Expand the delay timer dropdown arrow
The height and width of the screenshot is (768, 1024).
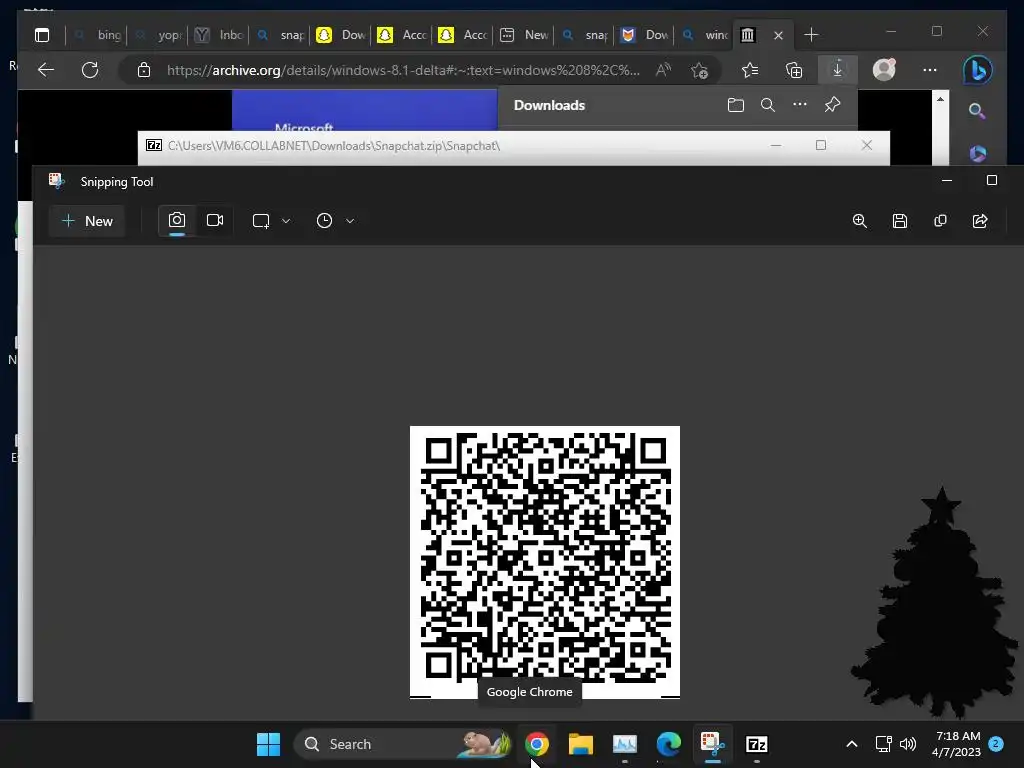coord(350,221)
